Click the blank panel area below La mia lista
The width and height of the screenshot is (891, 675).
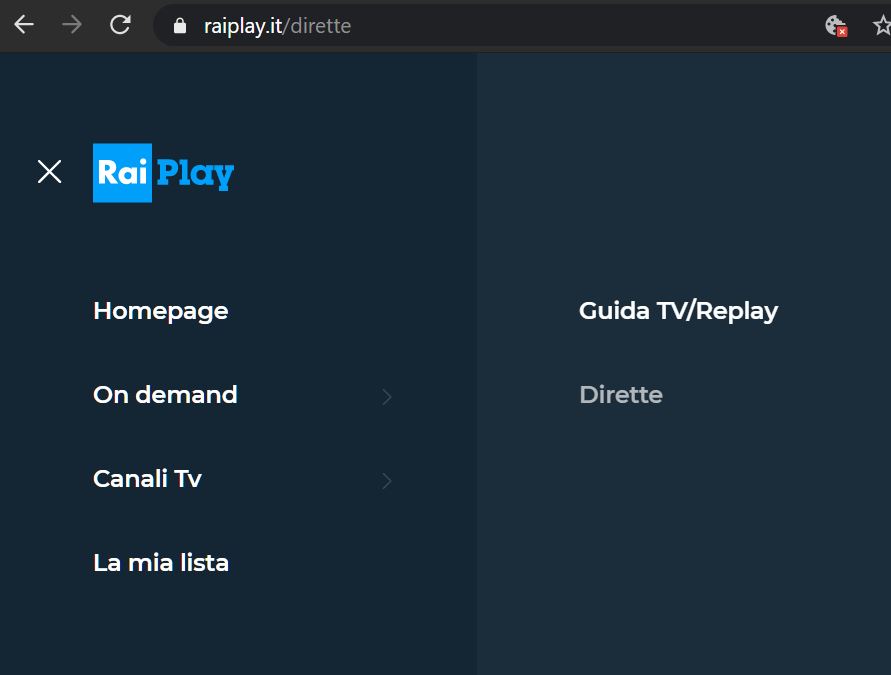point(240,630)
